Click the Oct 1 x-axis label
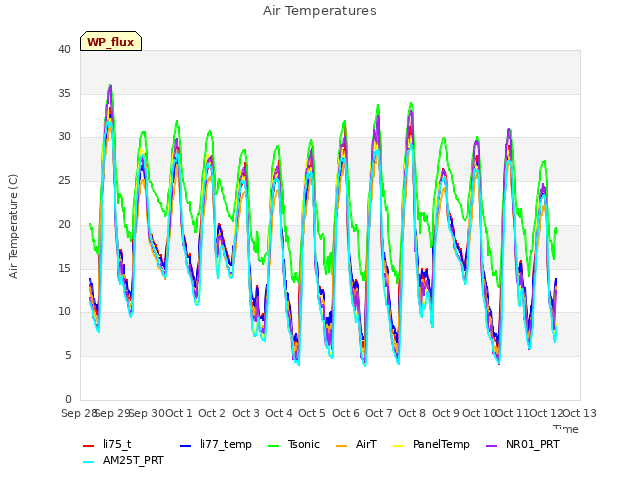Screen dimensions: 640x480 179,413
